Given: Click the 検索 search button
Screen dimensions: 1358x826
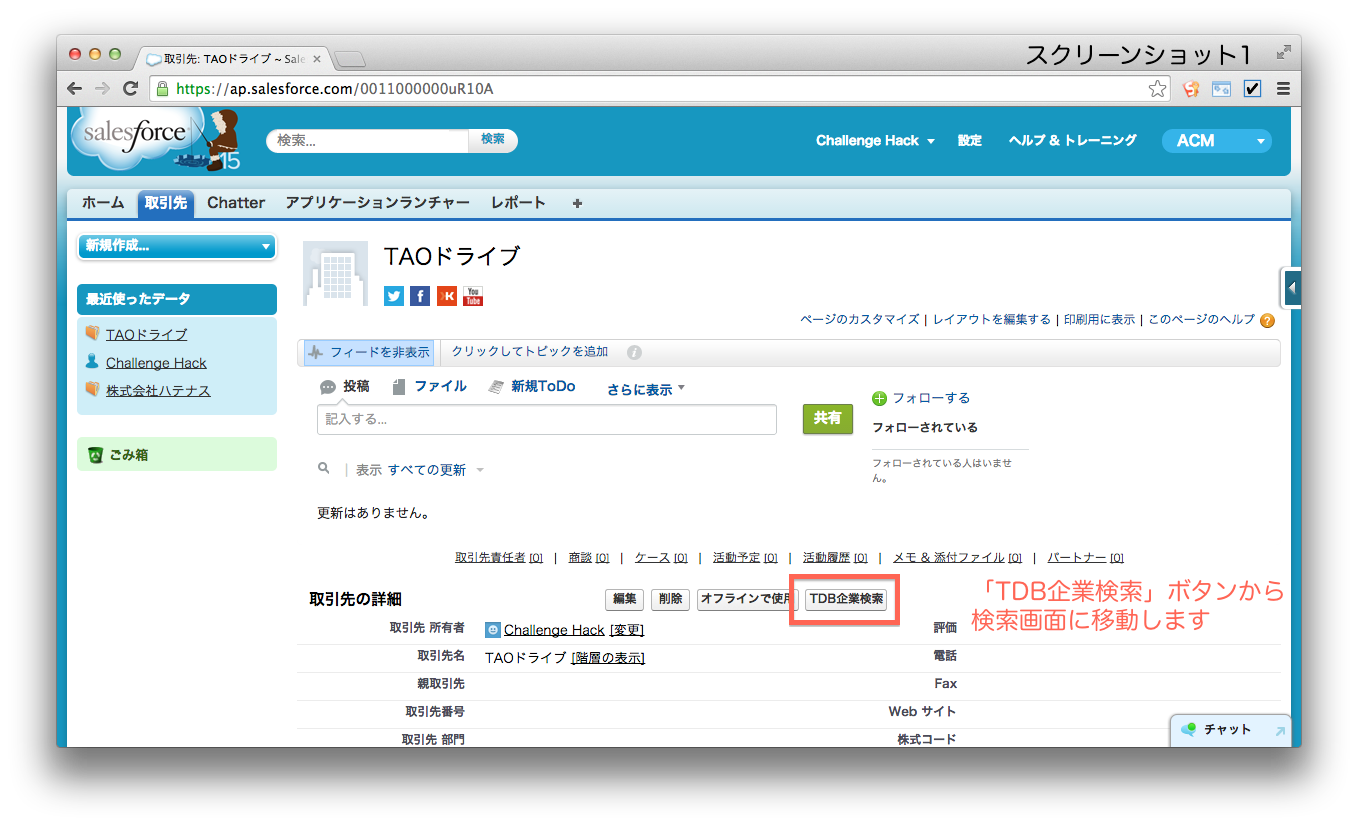Looking at the screenshot, I should point(493,140).
